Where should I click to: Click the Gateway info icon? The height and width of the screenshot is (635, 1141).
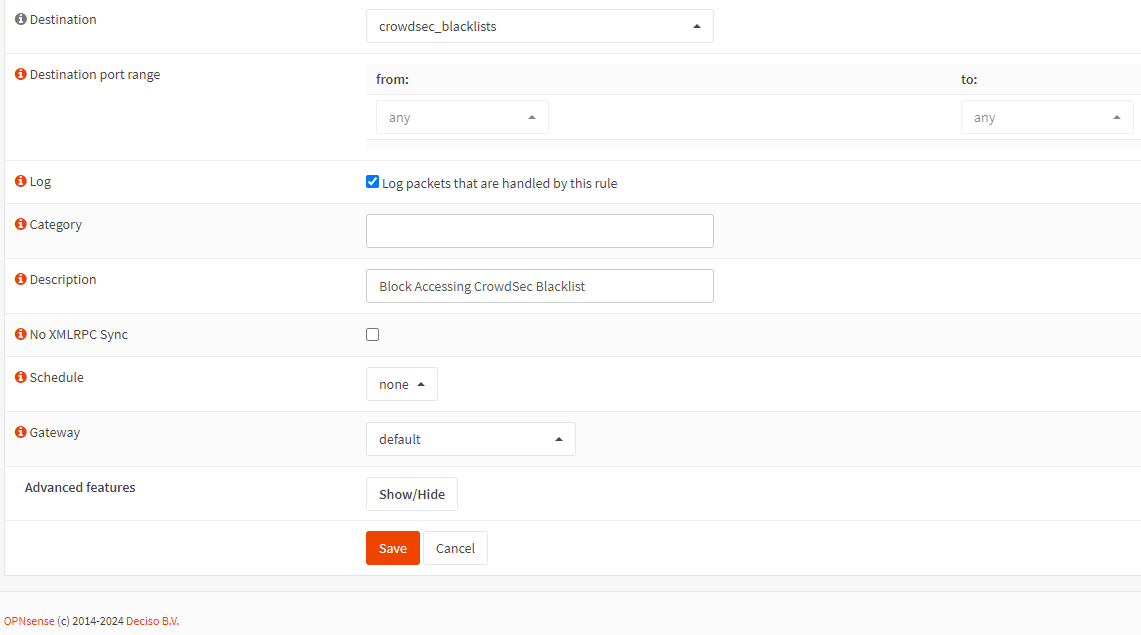click(18, 432)
